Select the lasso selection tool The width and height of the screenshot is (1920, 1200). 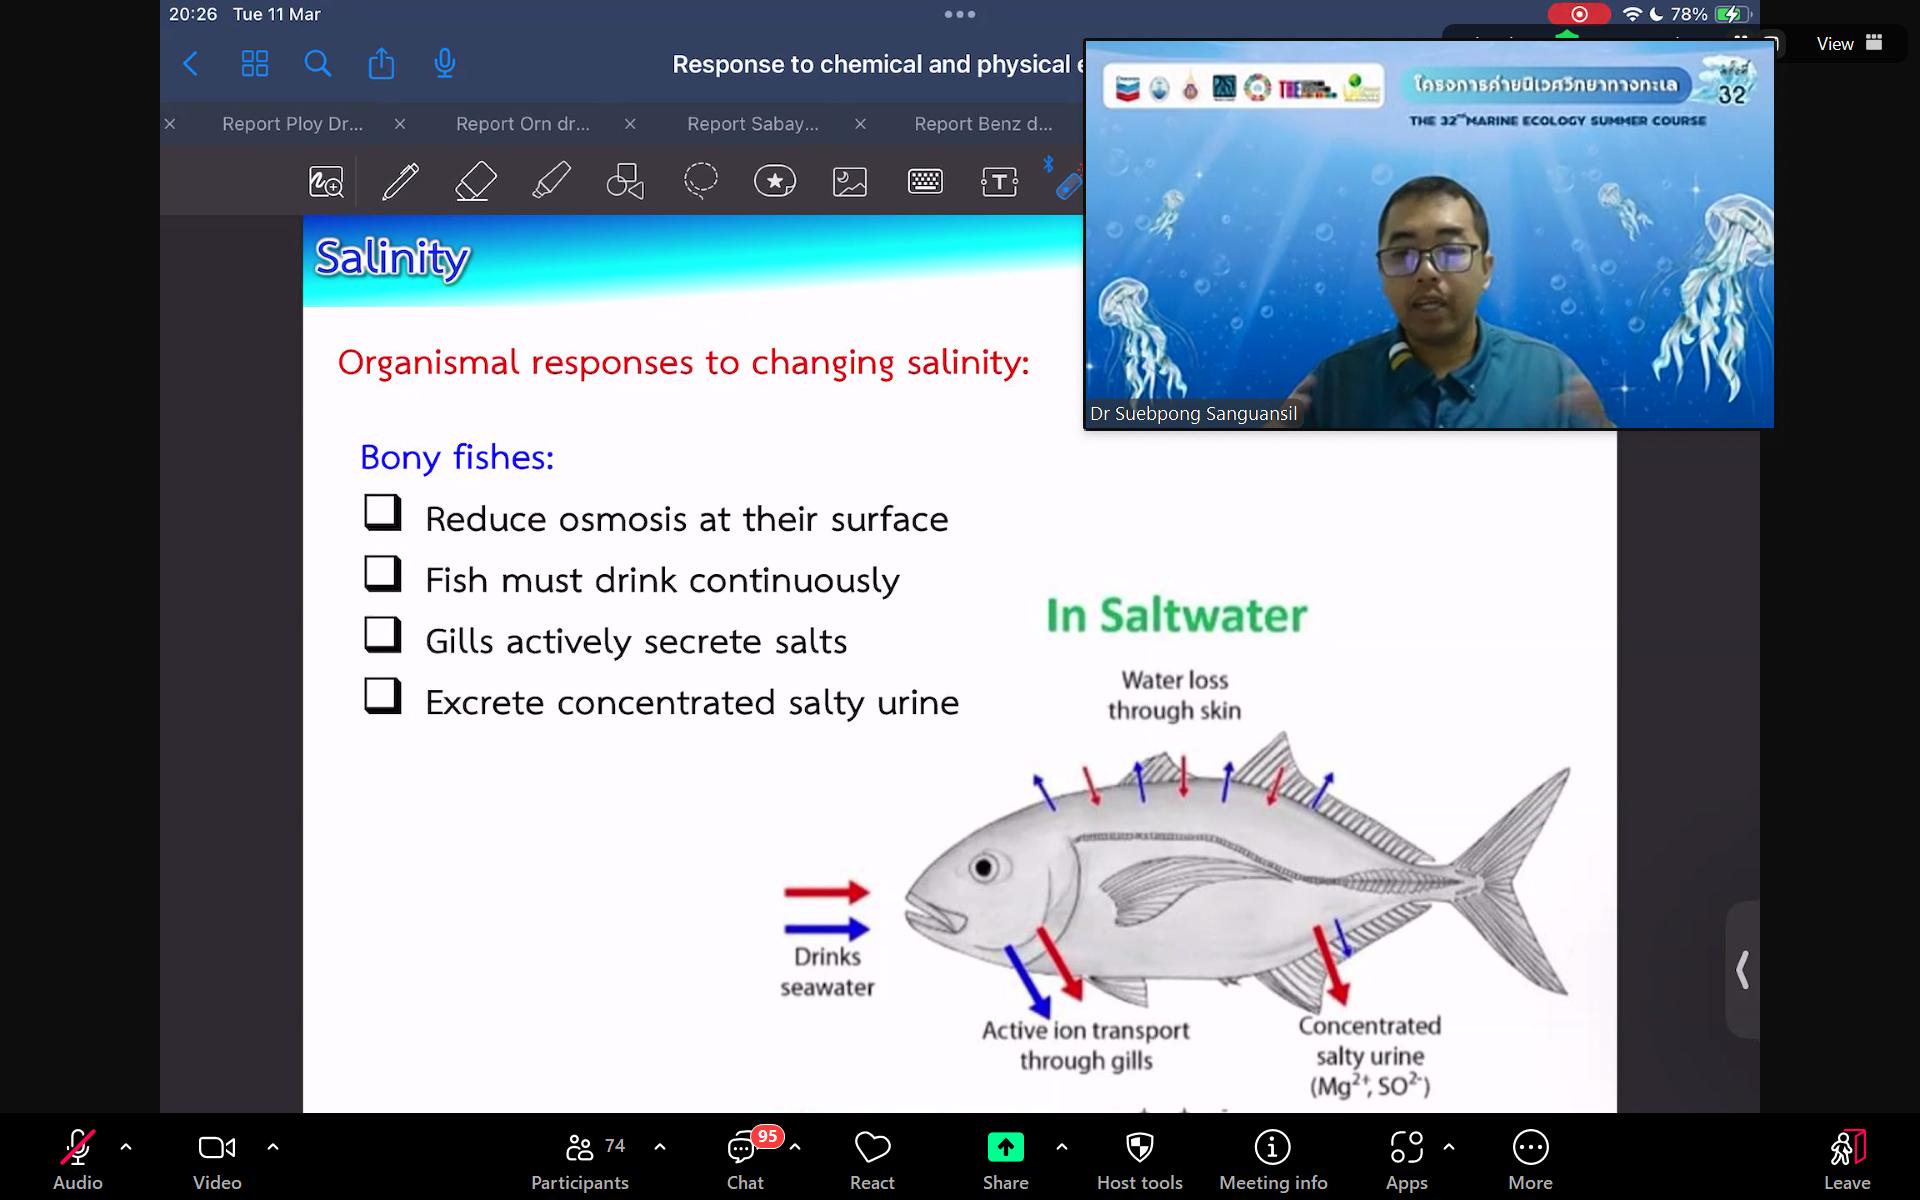[x=700, y=181]
